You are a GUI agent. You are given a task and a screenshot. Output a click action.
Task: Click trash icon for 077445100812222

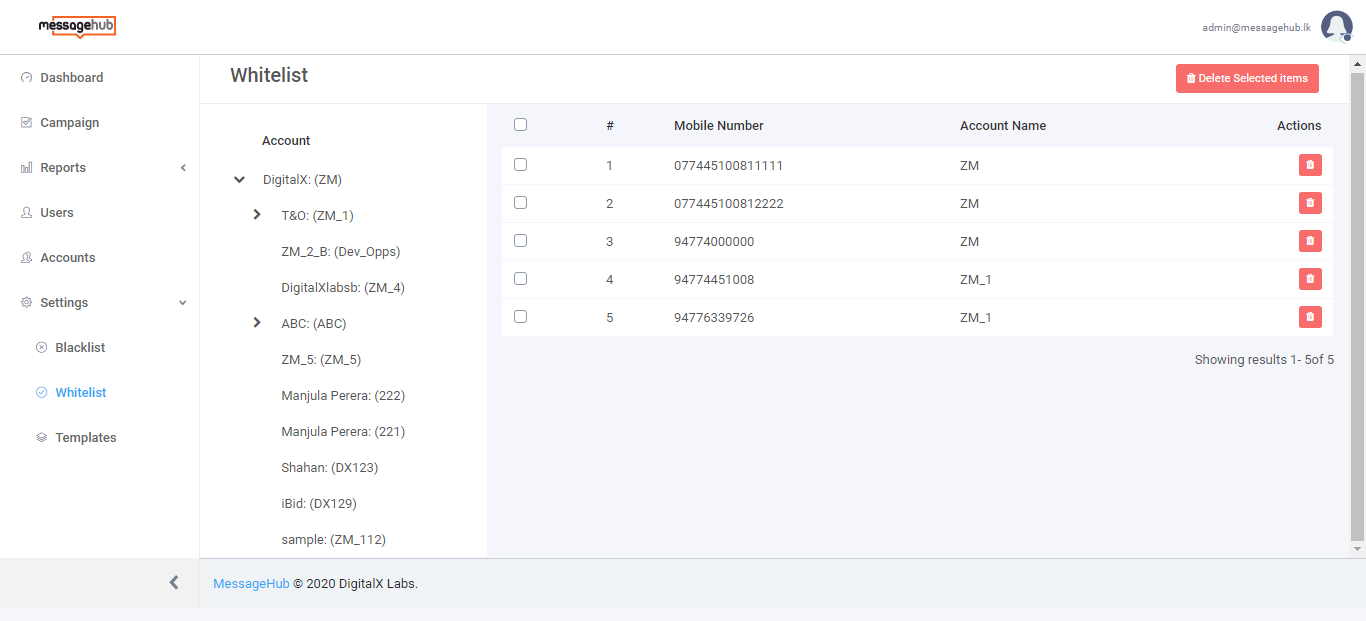(1309, 203)
